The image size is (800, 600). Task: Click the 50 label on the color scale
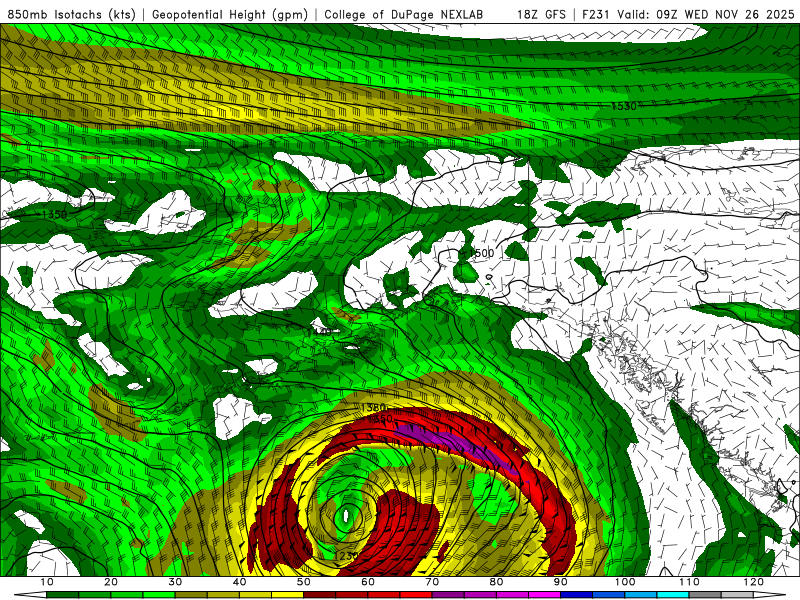[x=304, y=582]
